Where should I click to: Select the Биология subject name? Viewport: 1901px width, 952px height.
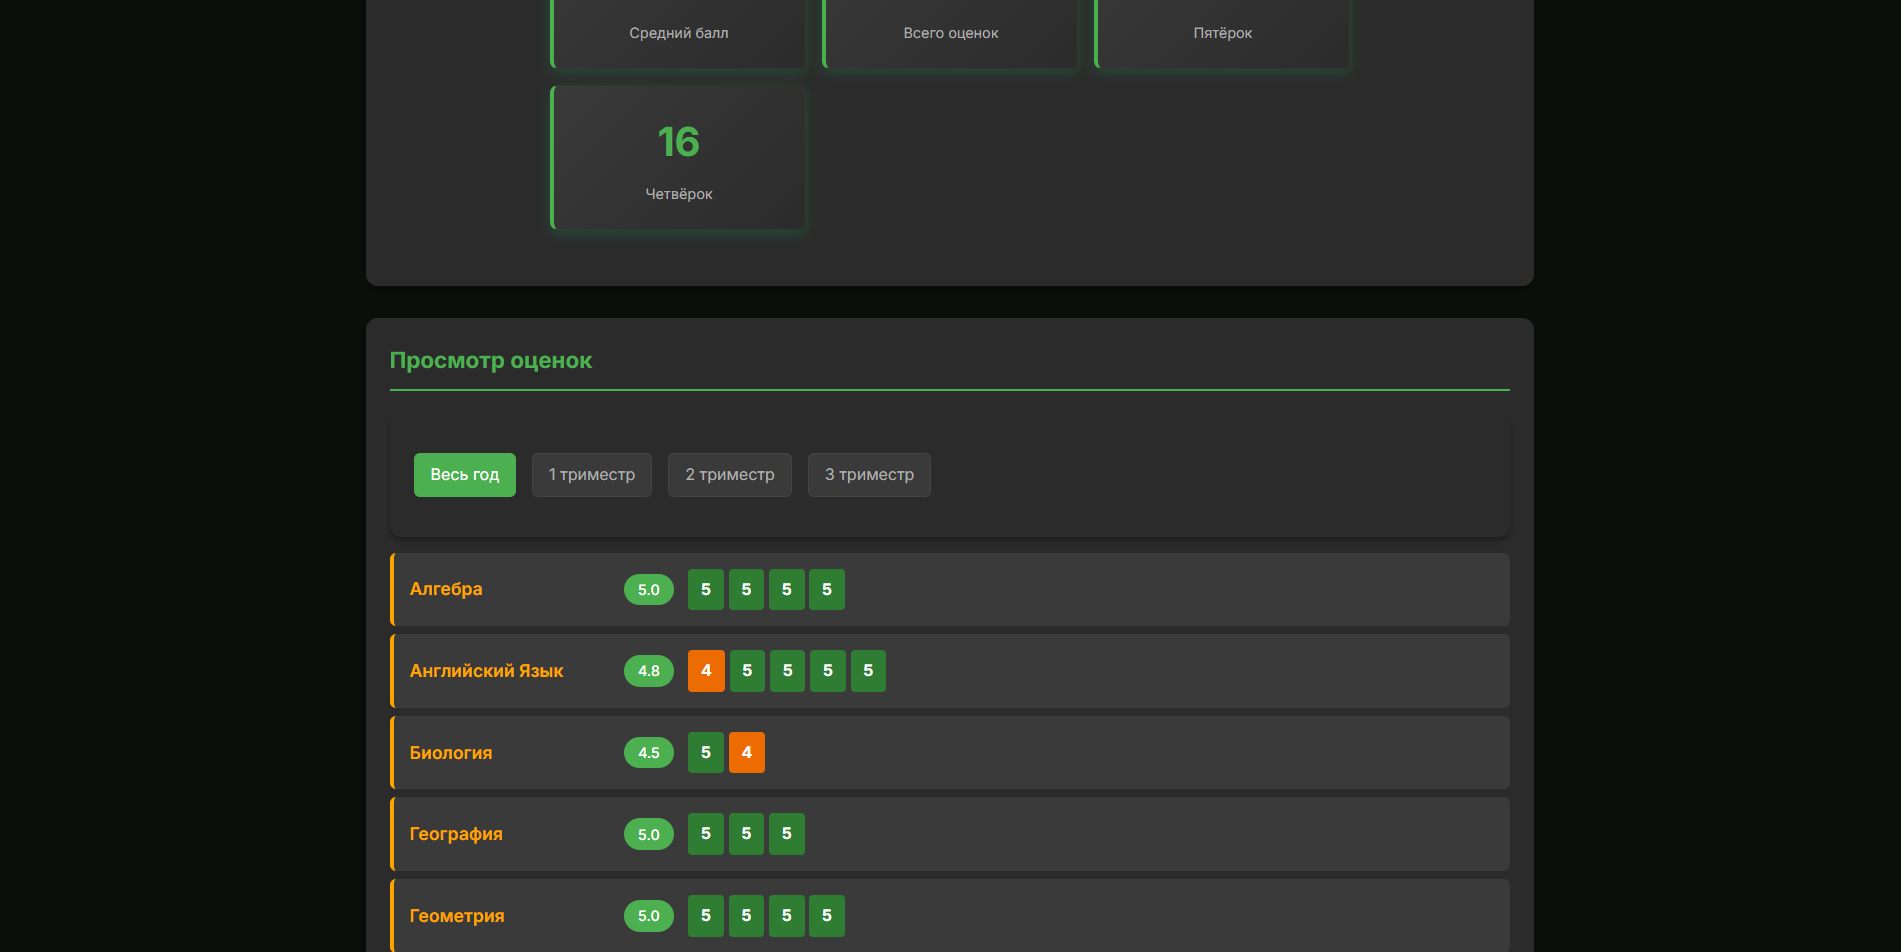click(451, 753)
